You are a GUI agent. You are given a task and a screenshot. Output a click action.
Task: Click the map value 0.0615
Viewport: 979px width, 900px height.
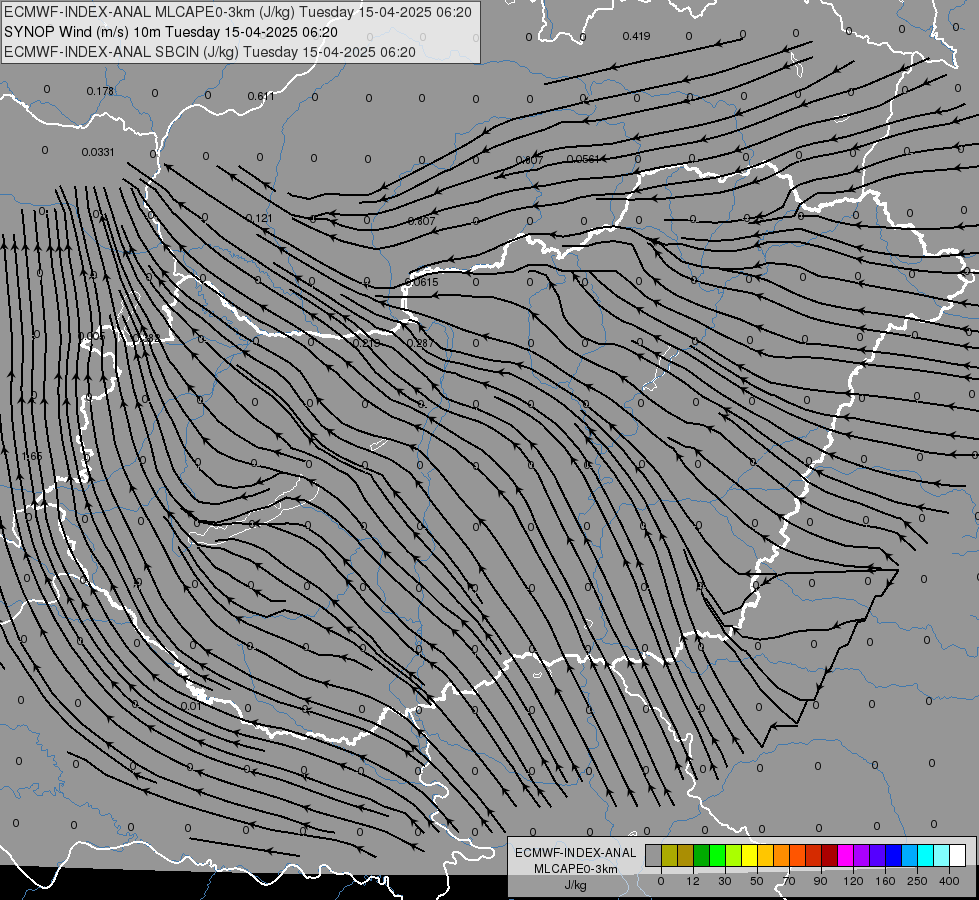(x=421, y=282)
